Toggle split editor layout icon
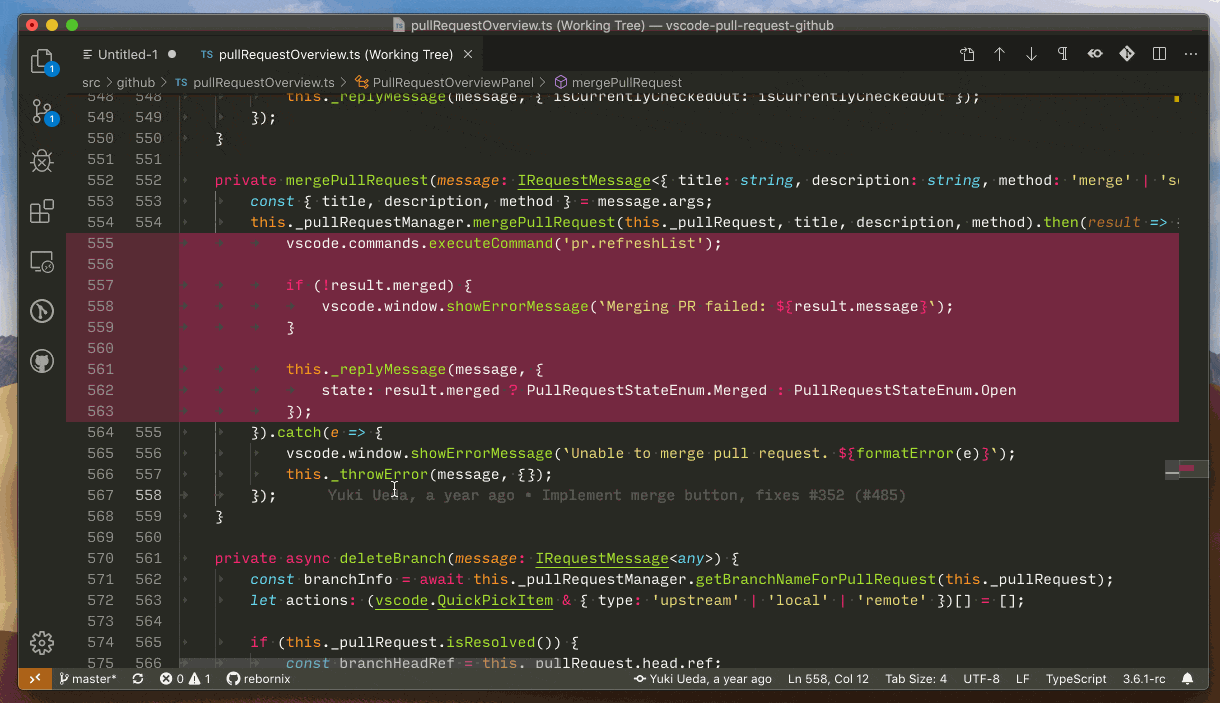The height and width of the screenshot is (703, 1220). (1159, 54)
